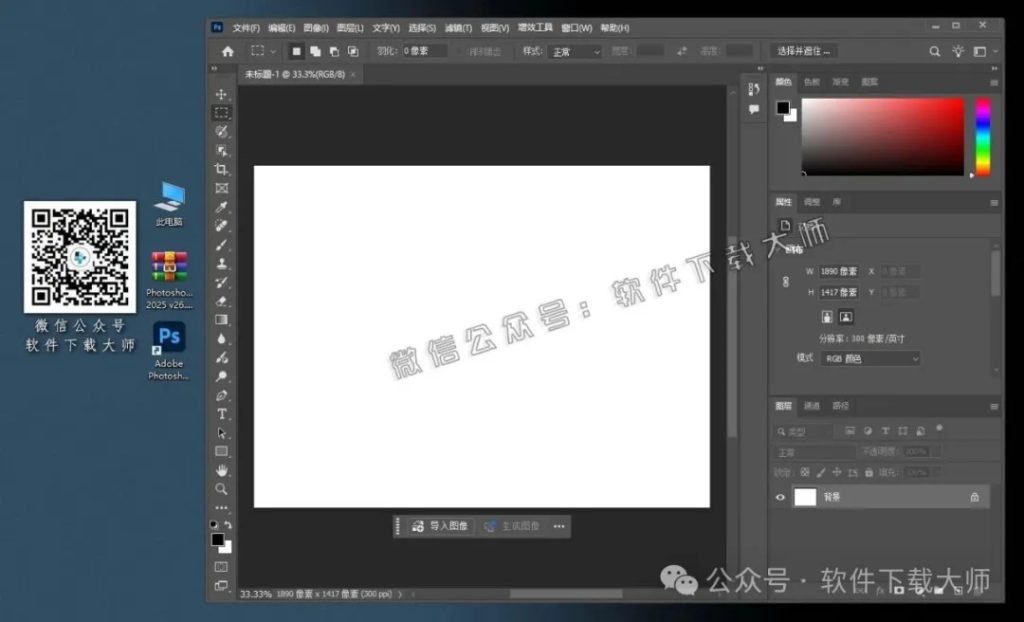Hide the 背景 layer with its eye toggle
The height and width of the screenshot is (622, 1024).
(782, 497)
